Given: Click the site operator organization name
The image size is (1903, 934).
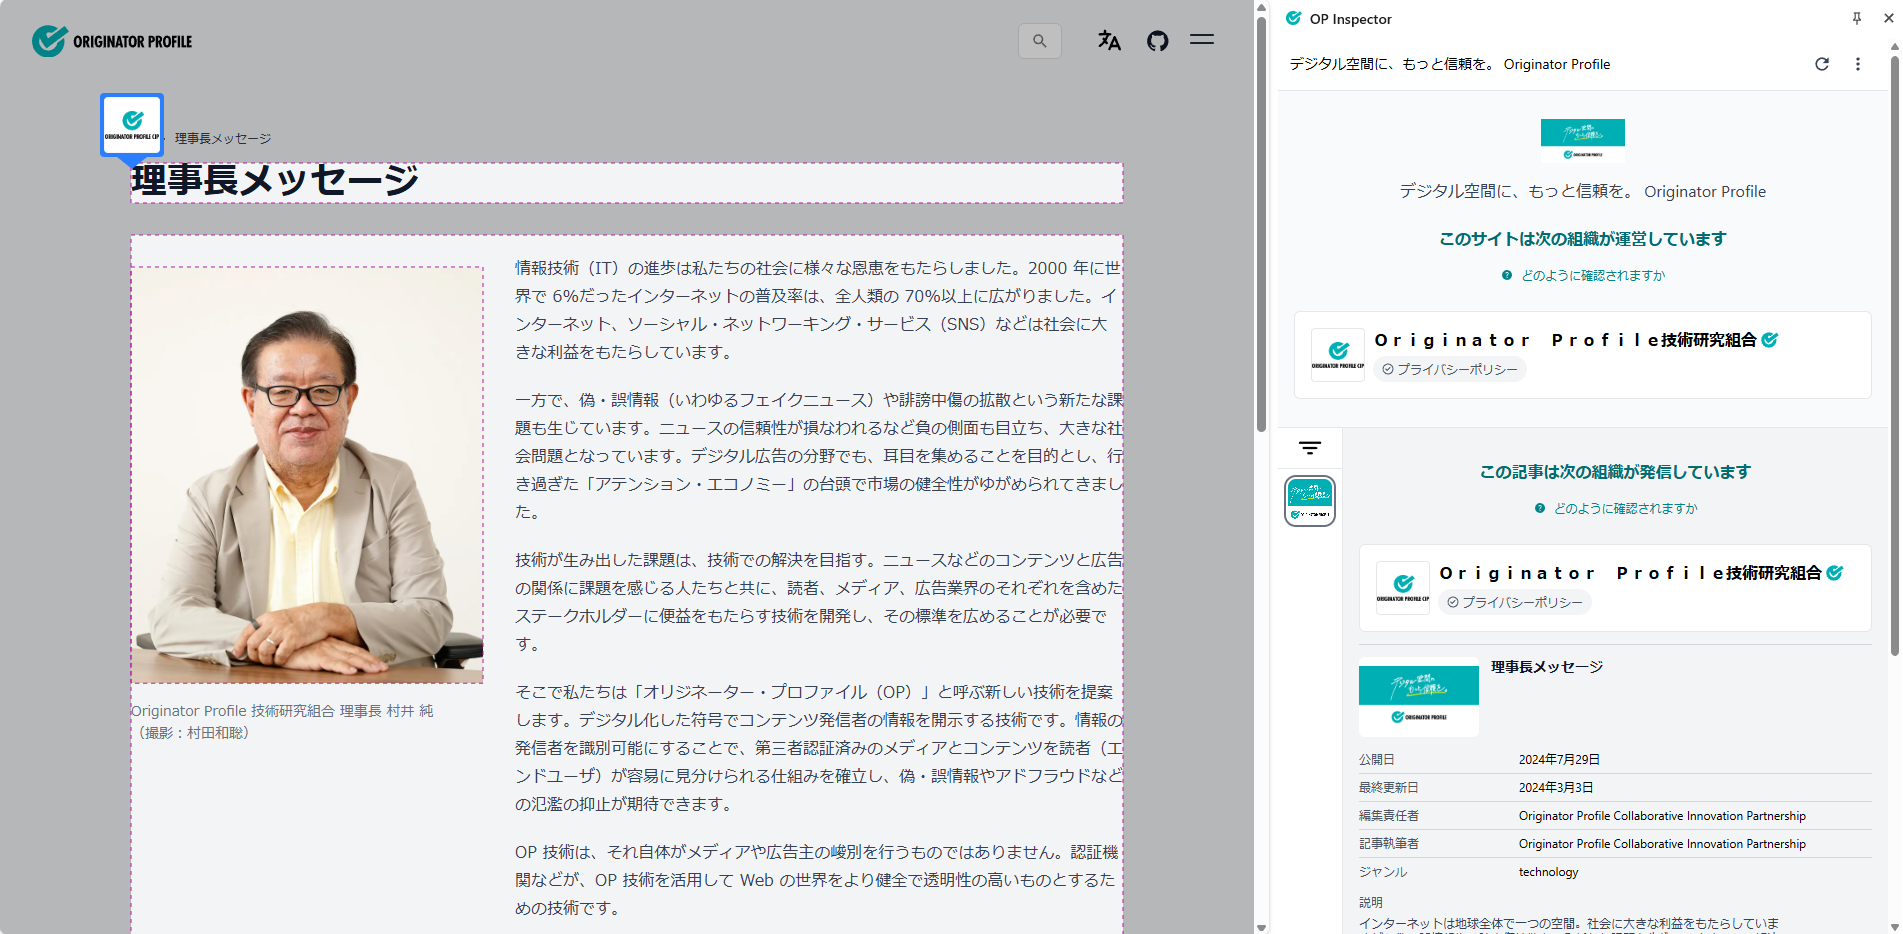Looking at the screenshot, I should coord(1565,340).
